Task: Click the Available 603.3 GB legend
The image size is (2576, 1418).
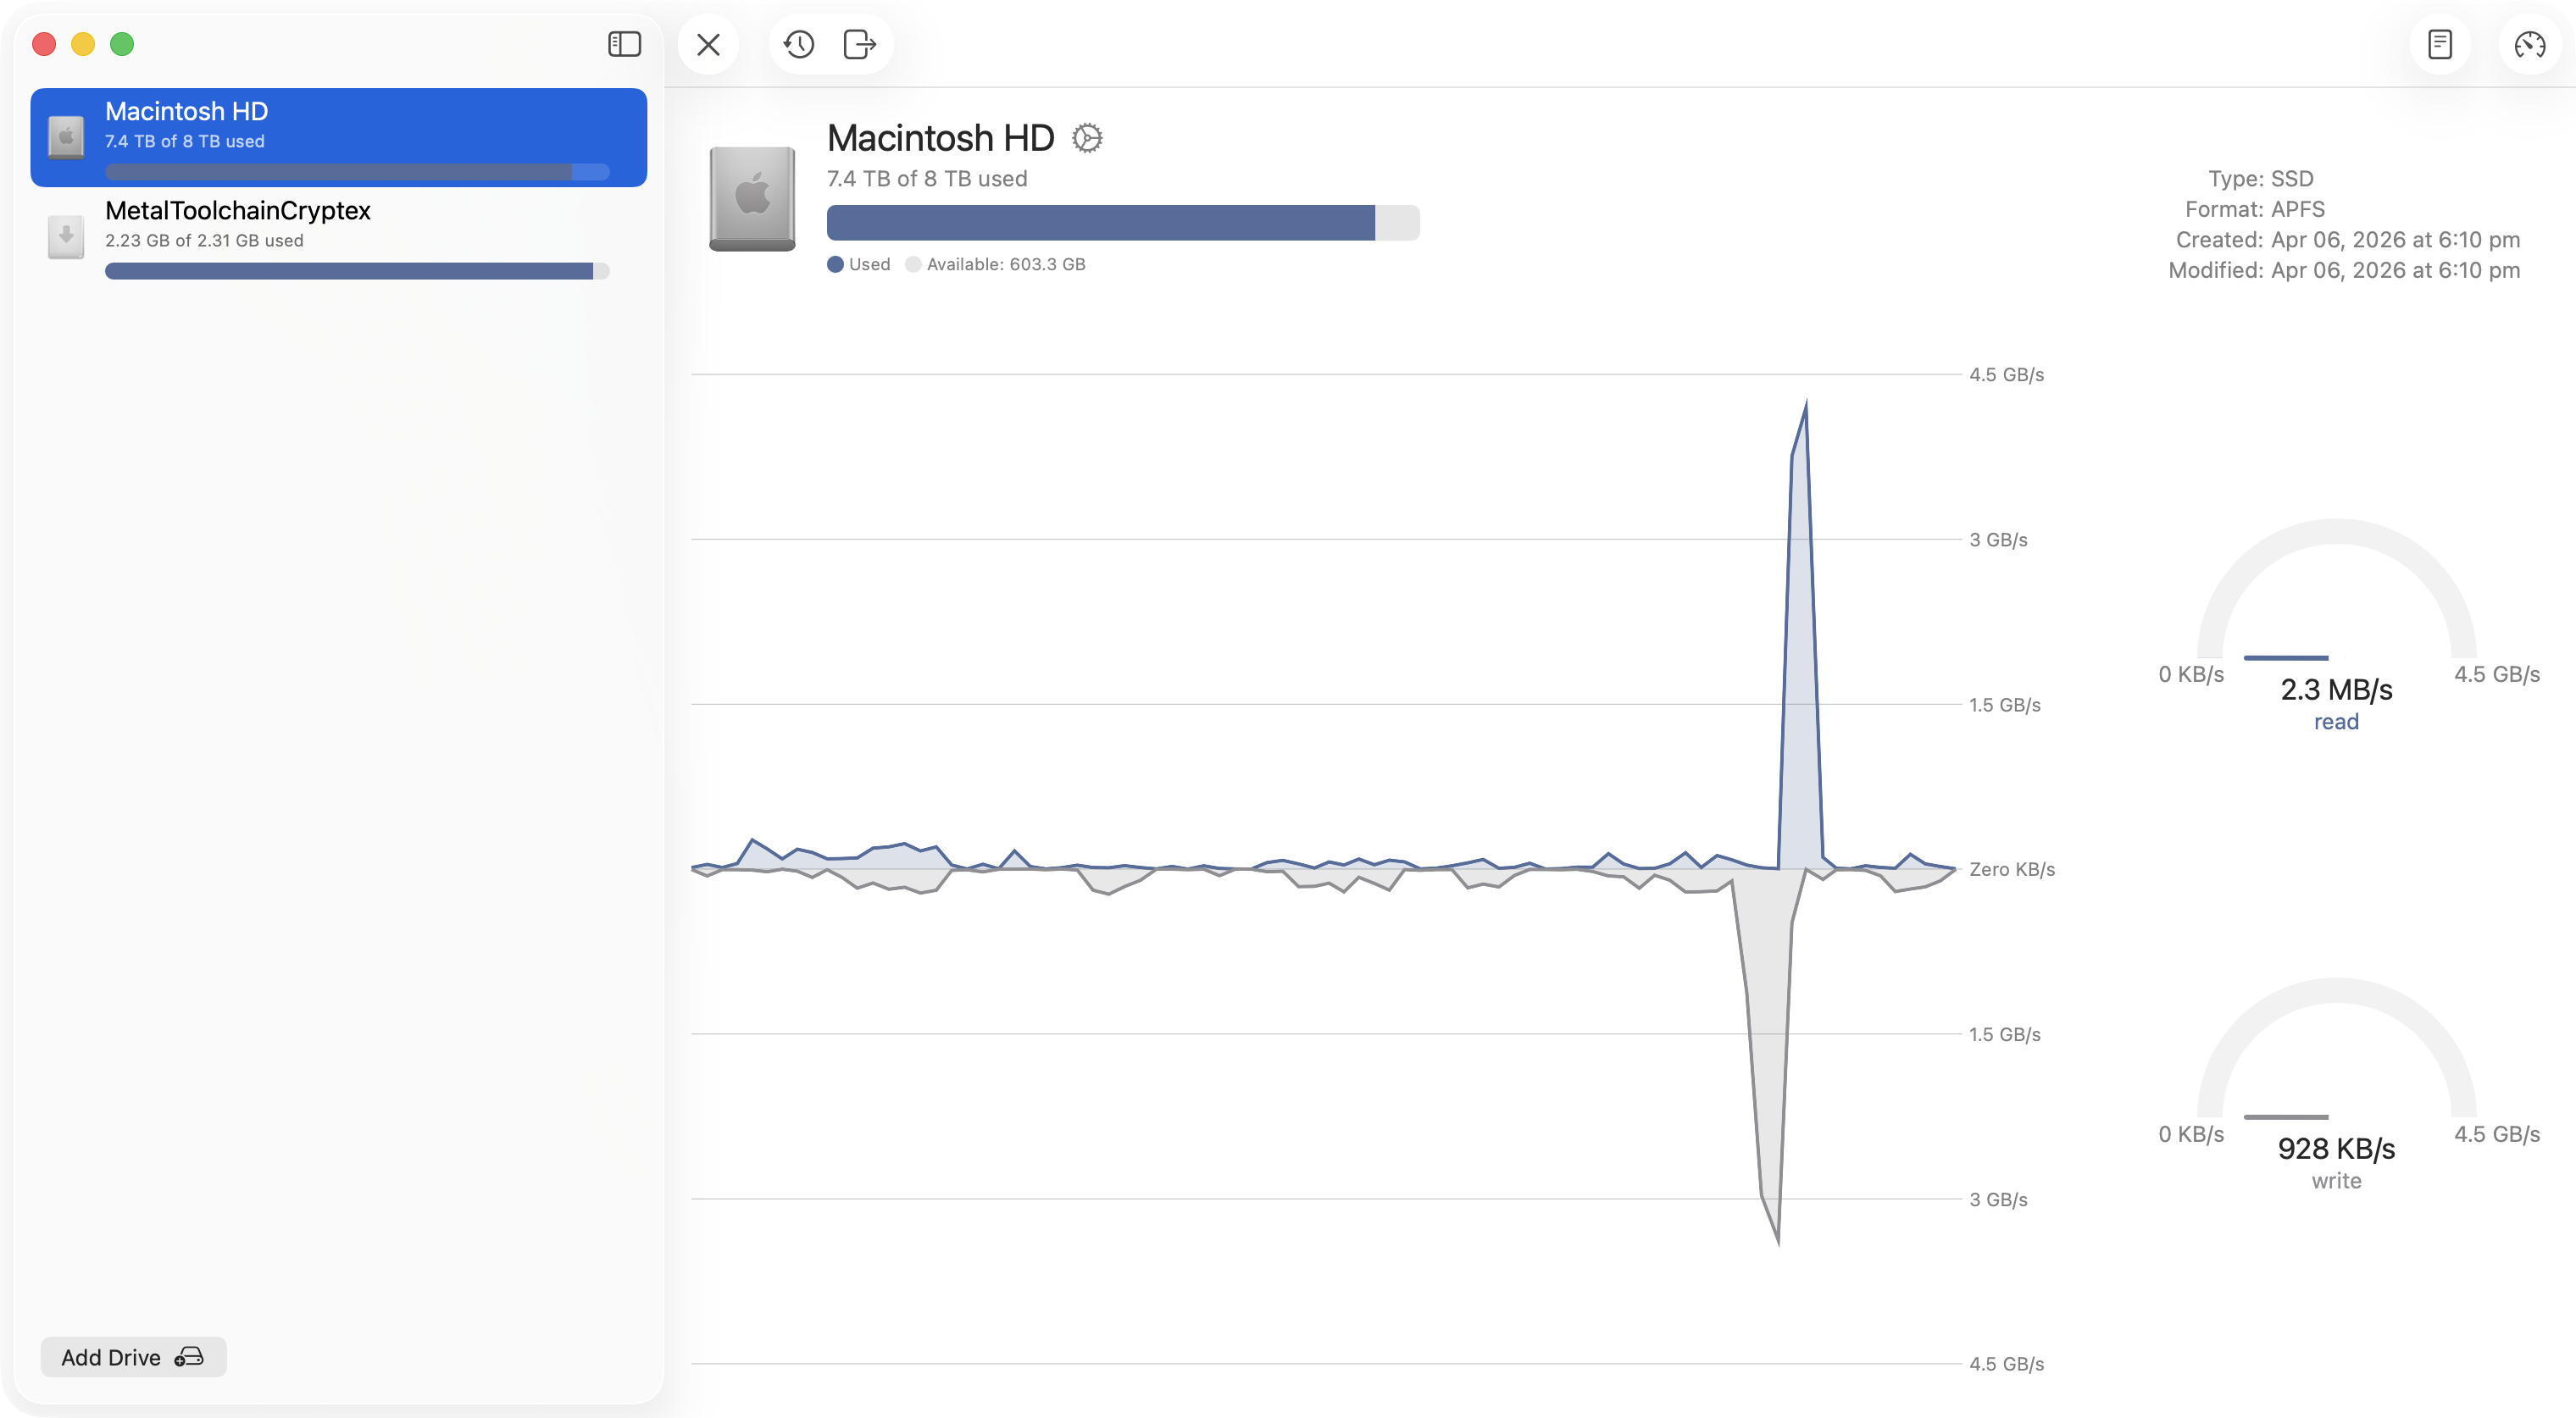Action: (1005, 265)
